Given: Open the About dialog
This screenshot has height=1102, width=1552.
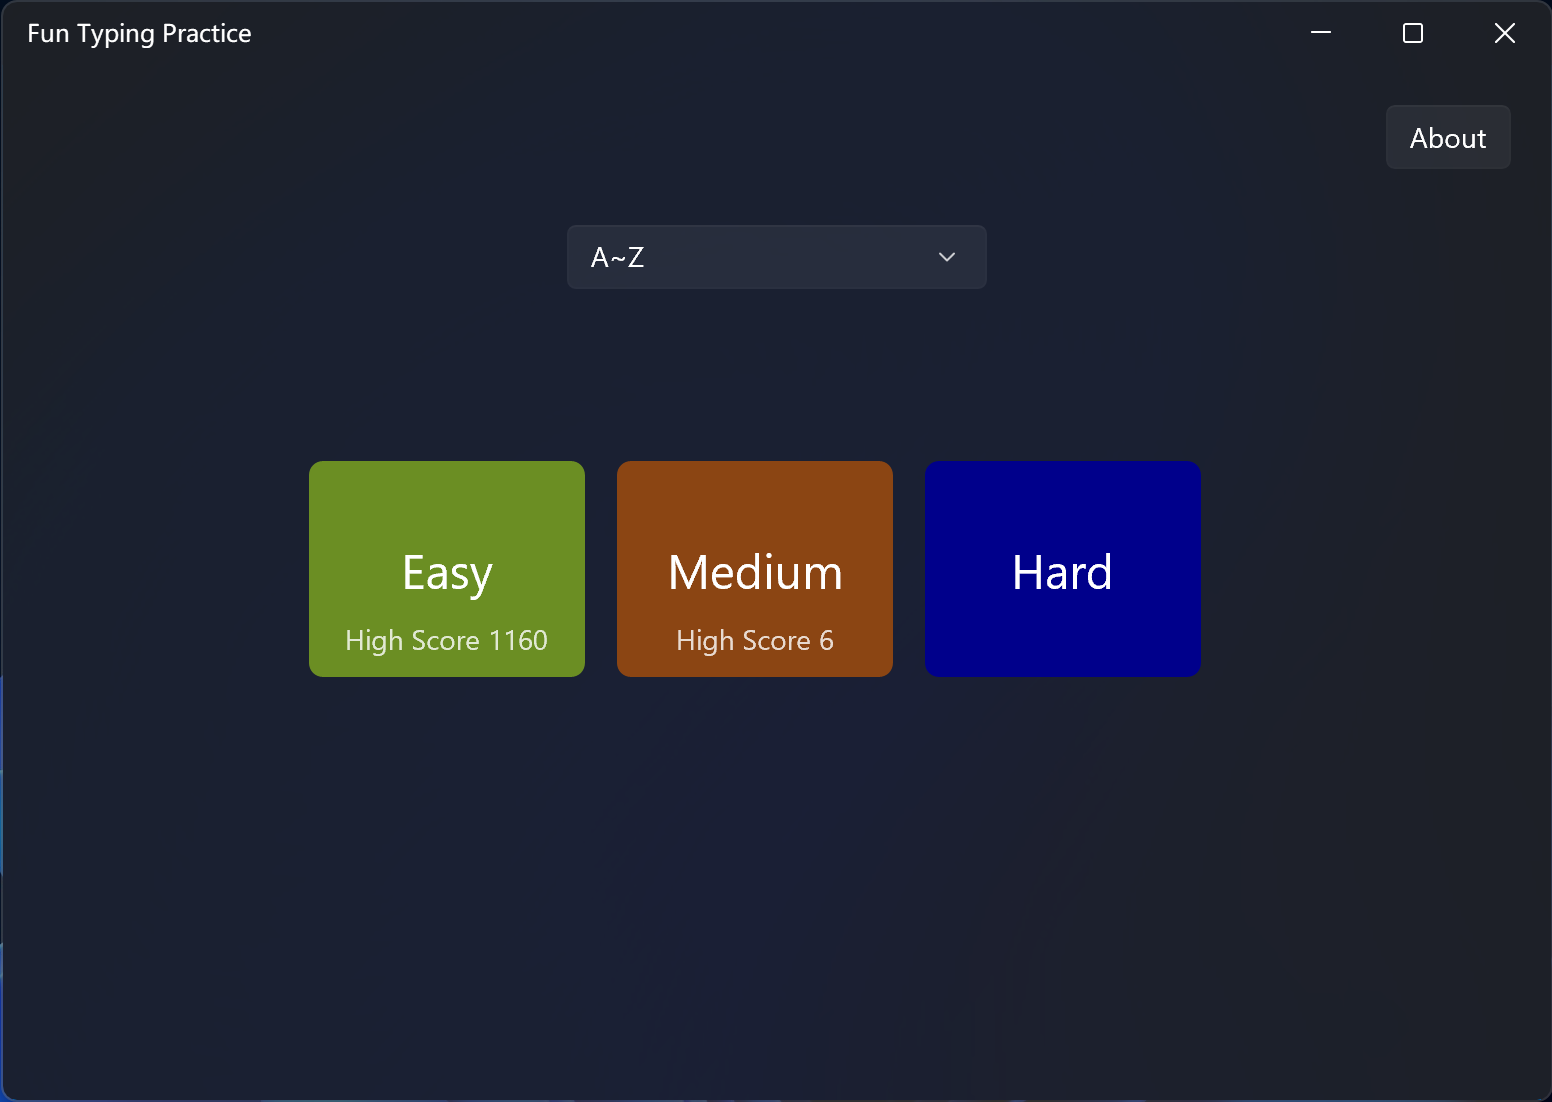Looking at the screenshot, I should 1447,137.
